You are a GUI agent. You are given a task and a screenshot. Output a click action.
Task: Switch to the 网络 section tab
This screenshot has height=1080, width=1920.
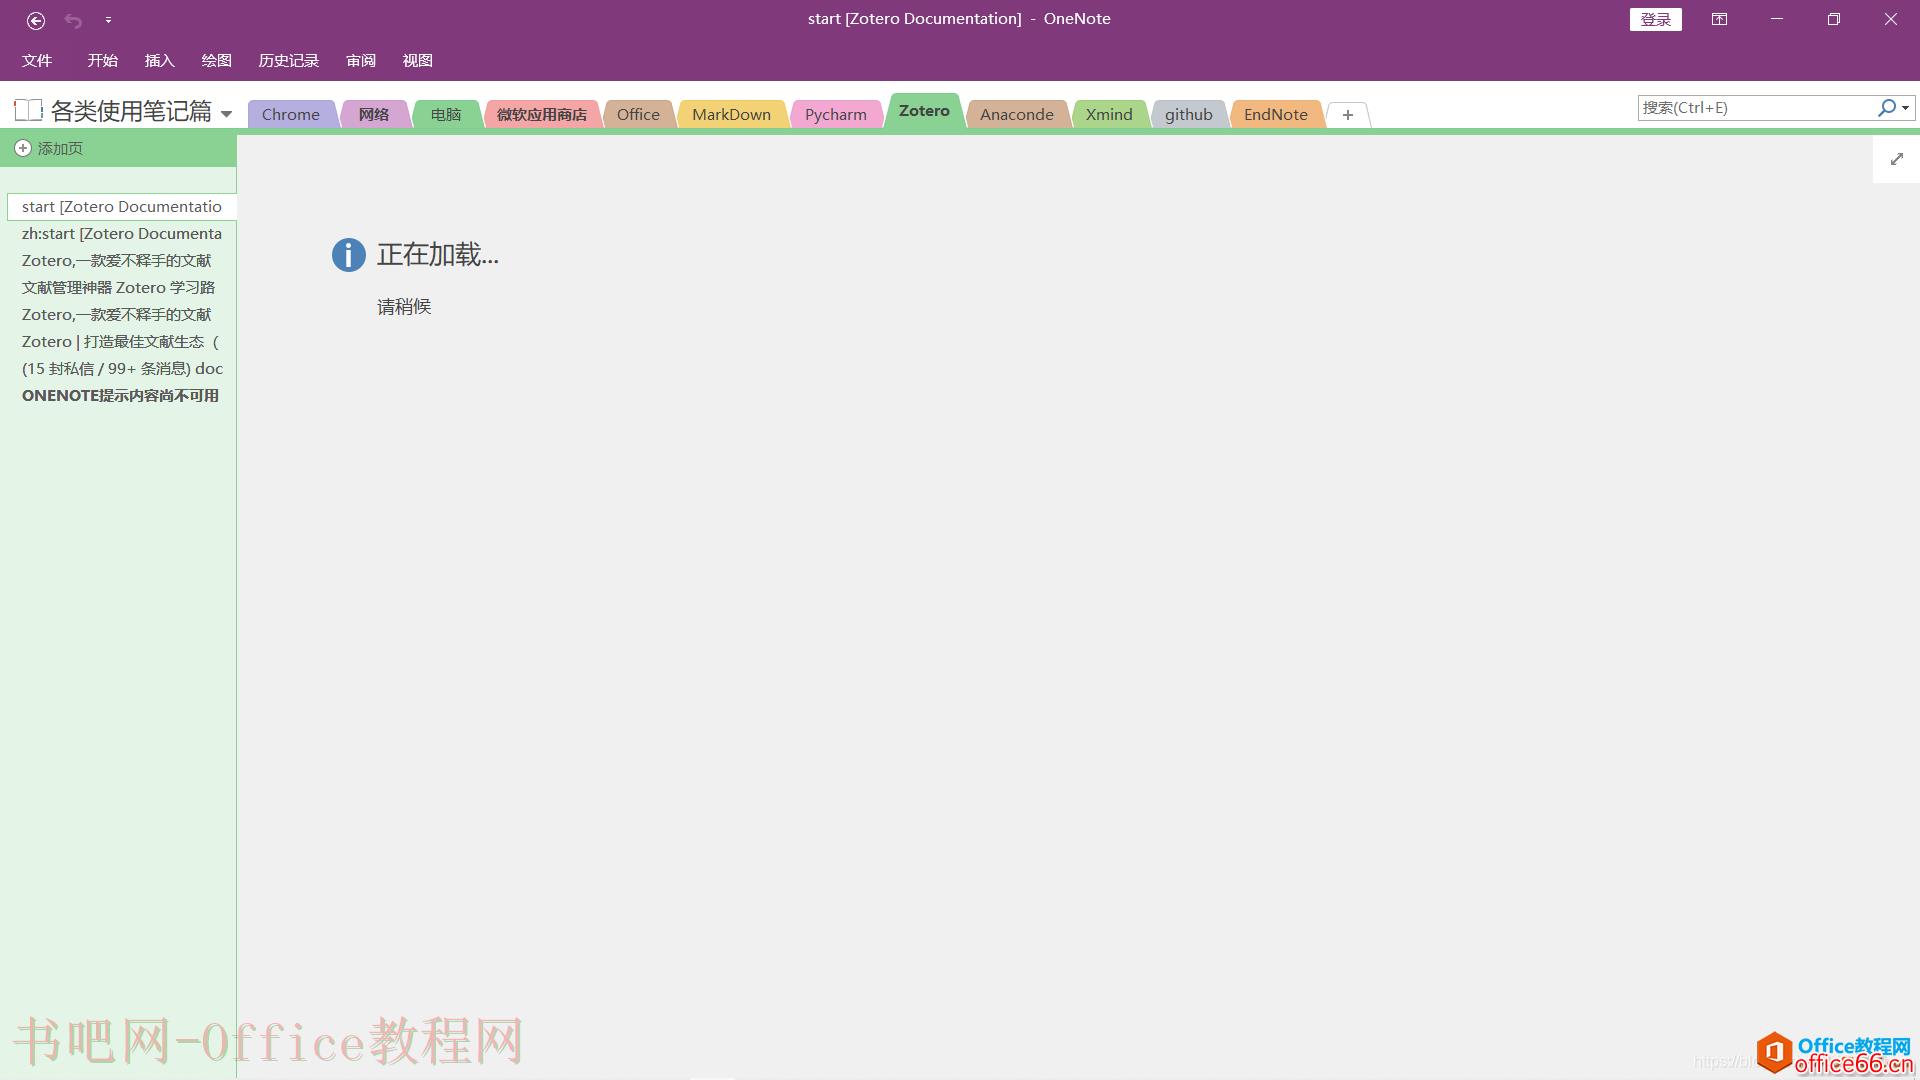(374, 114)
